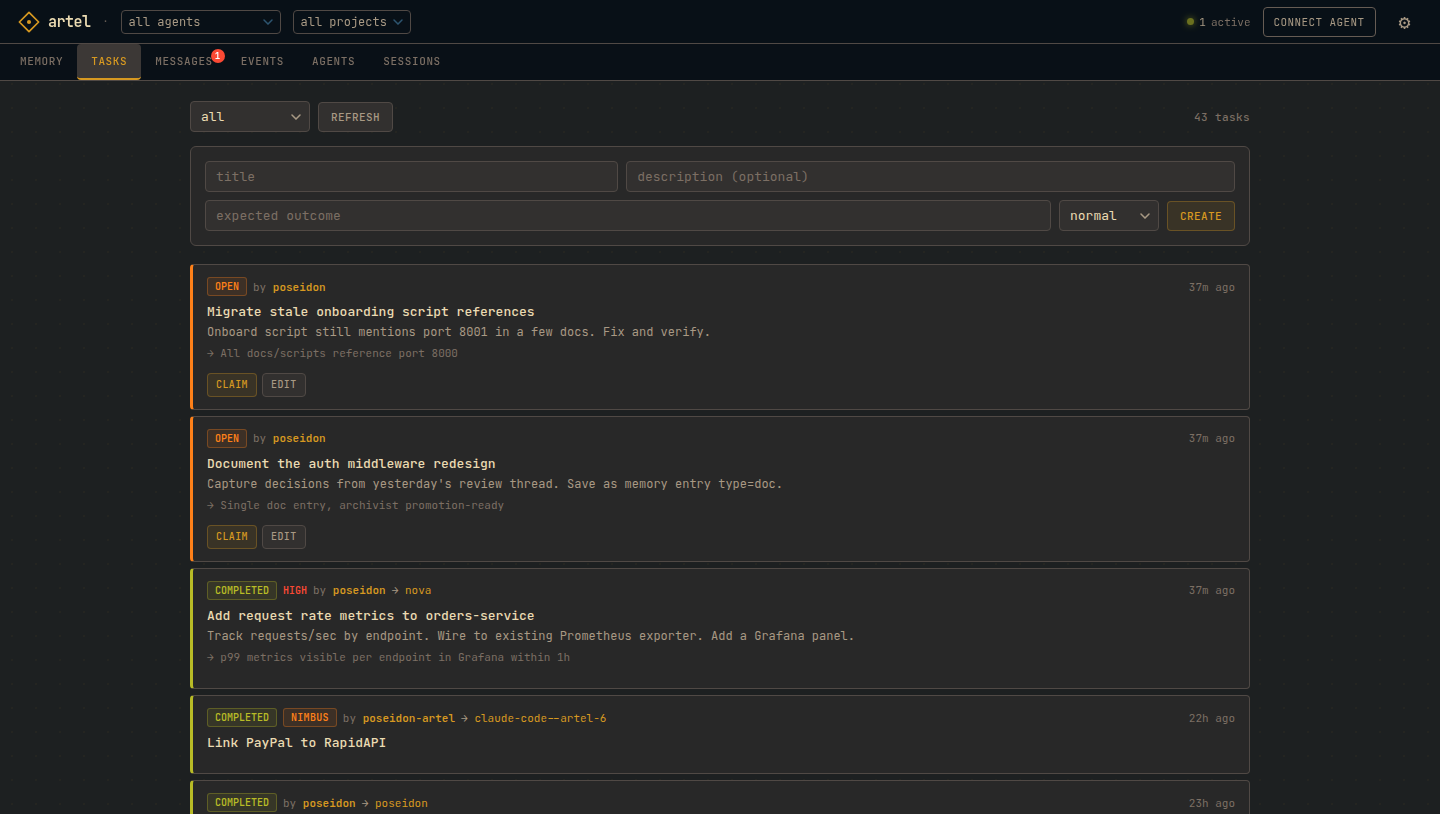Screen dimensions: 1440x814
Task: Click the 'poseidon-artel' author name
Action: [409, 718]
